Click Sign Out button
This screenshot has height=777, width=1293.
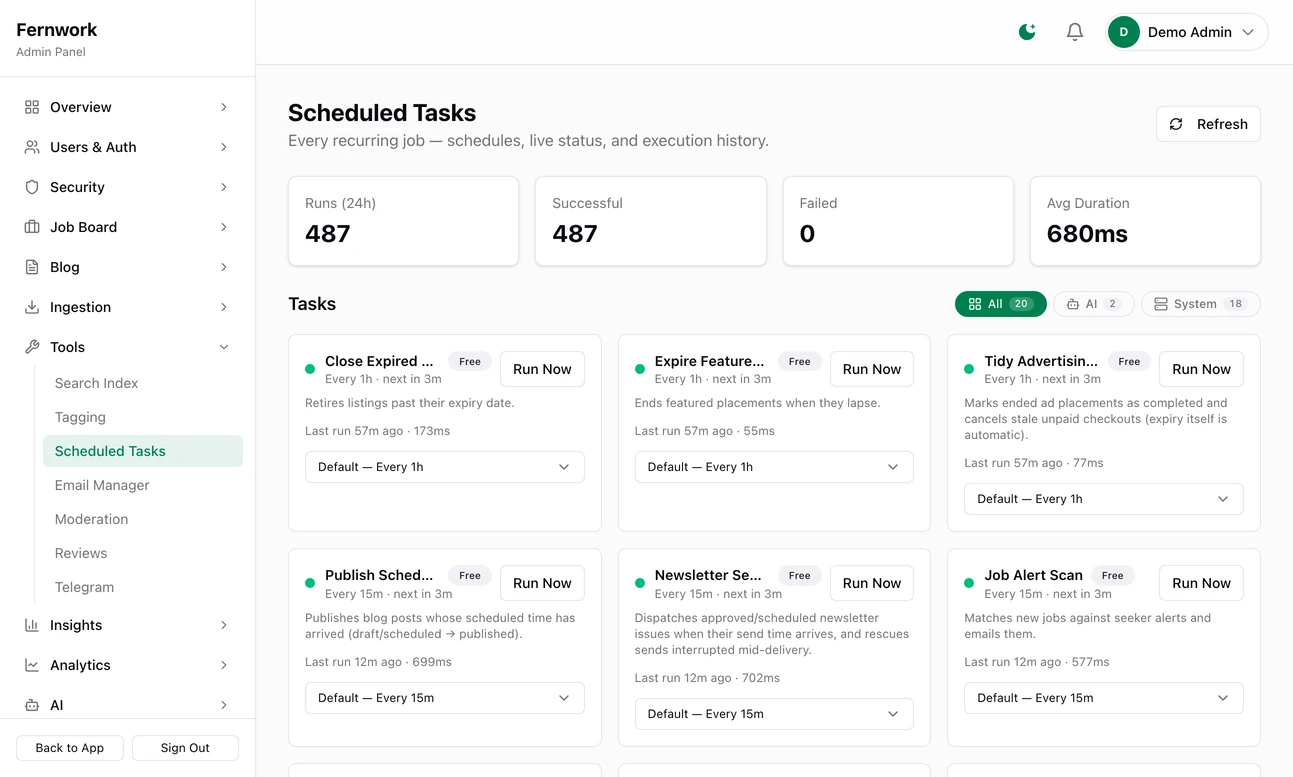[185, 748]
